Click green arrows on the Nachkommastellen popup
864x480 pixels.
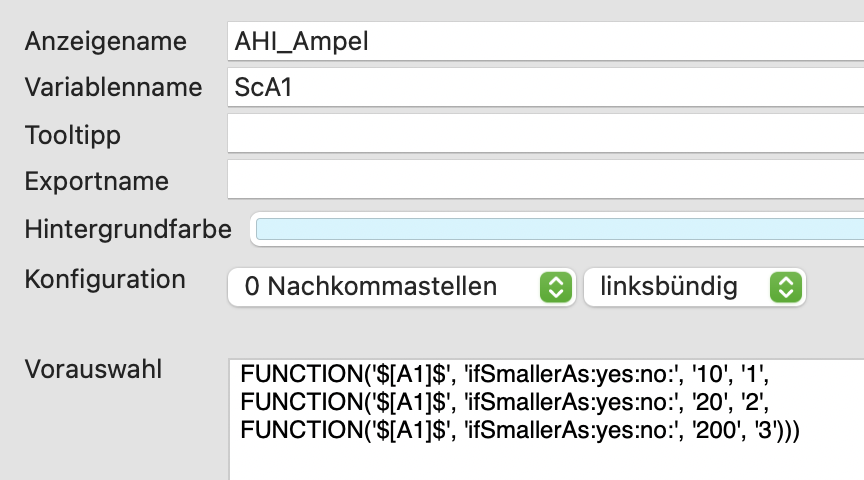[555, 287]
